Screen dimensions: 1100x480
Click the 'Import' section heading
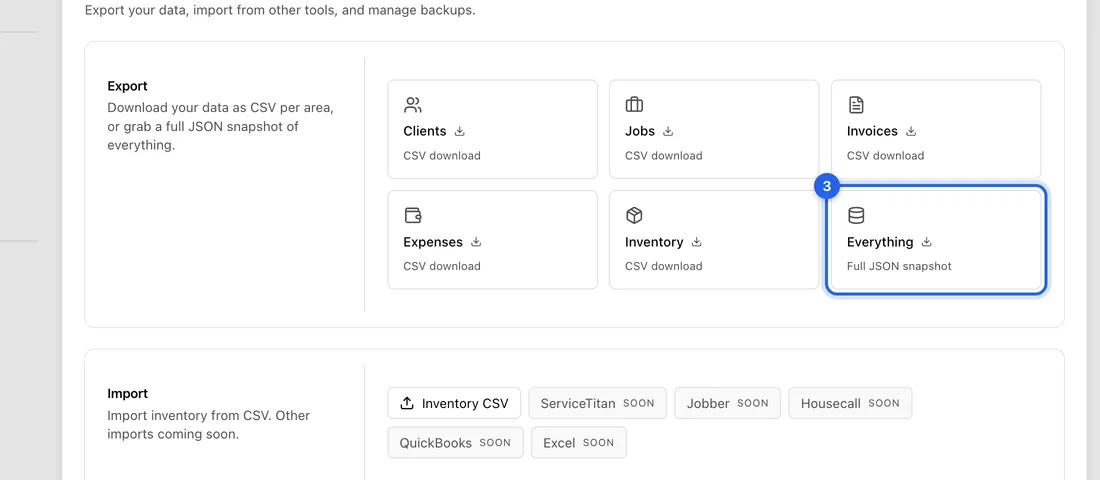tap(128, 394)
